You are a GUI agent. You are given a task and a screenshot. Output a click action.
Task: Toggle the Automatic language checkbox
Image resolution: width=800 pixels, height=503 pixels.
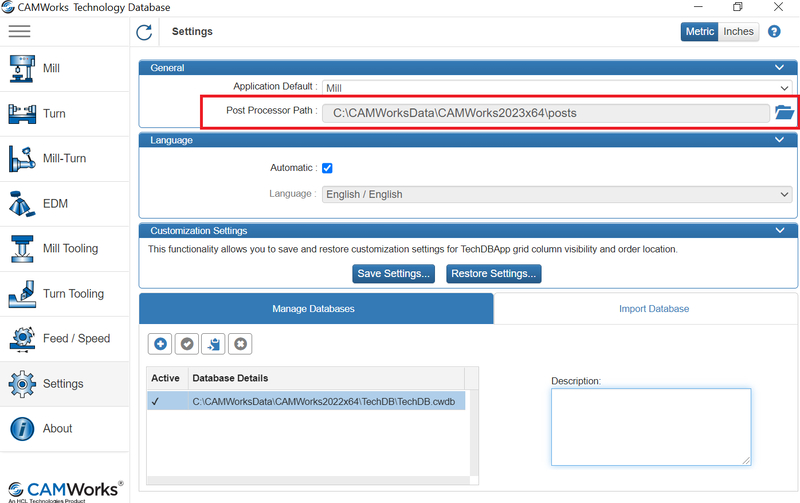[x=327, y=168]
